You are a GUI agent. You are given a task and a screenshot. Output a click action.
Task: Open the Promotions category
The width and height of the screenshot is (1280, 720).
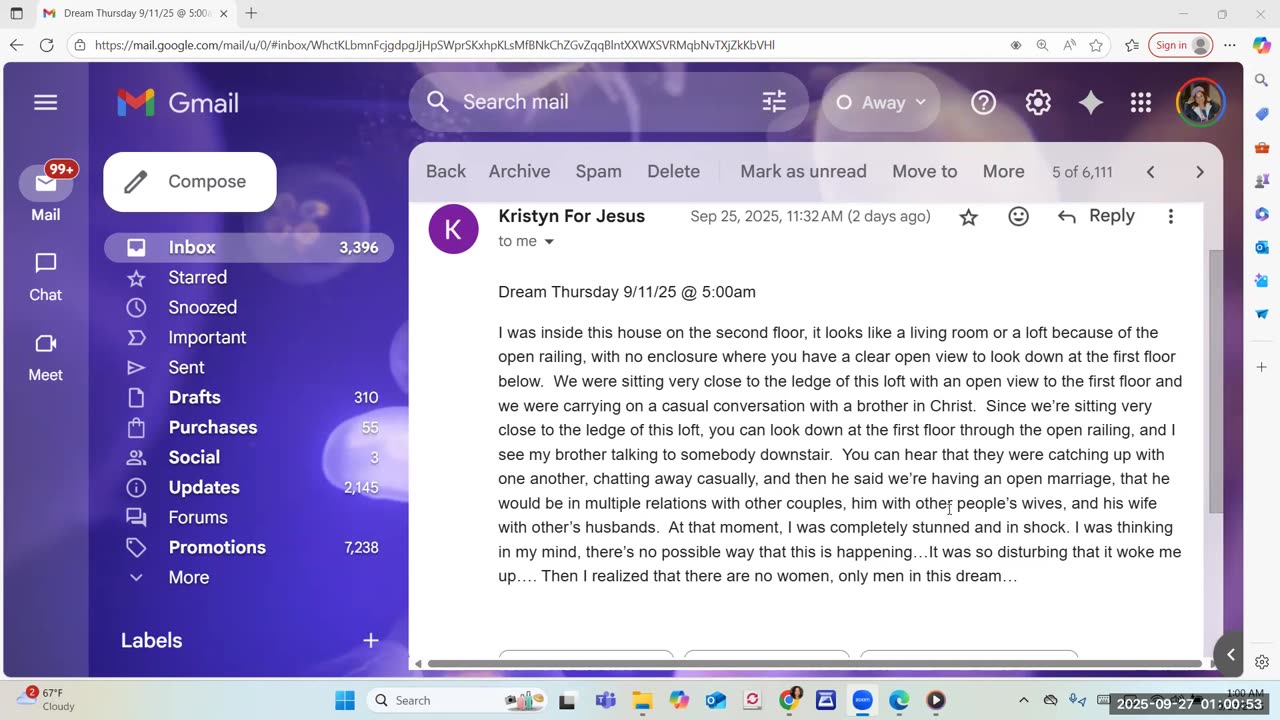[249, 547]
